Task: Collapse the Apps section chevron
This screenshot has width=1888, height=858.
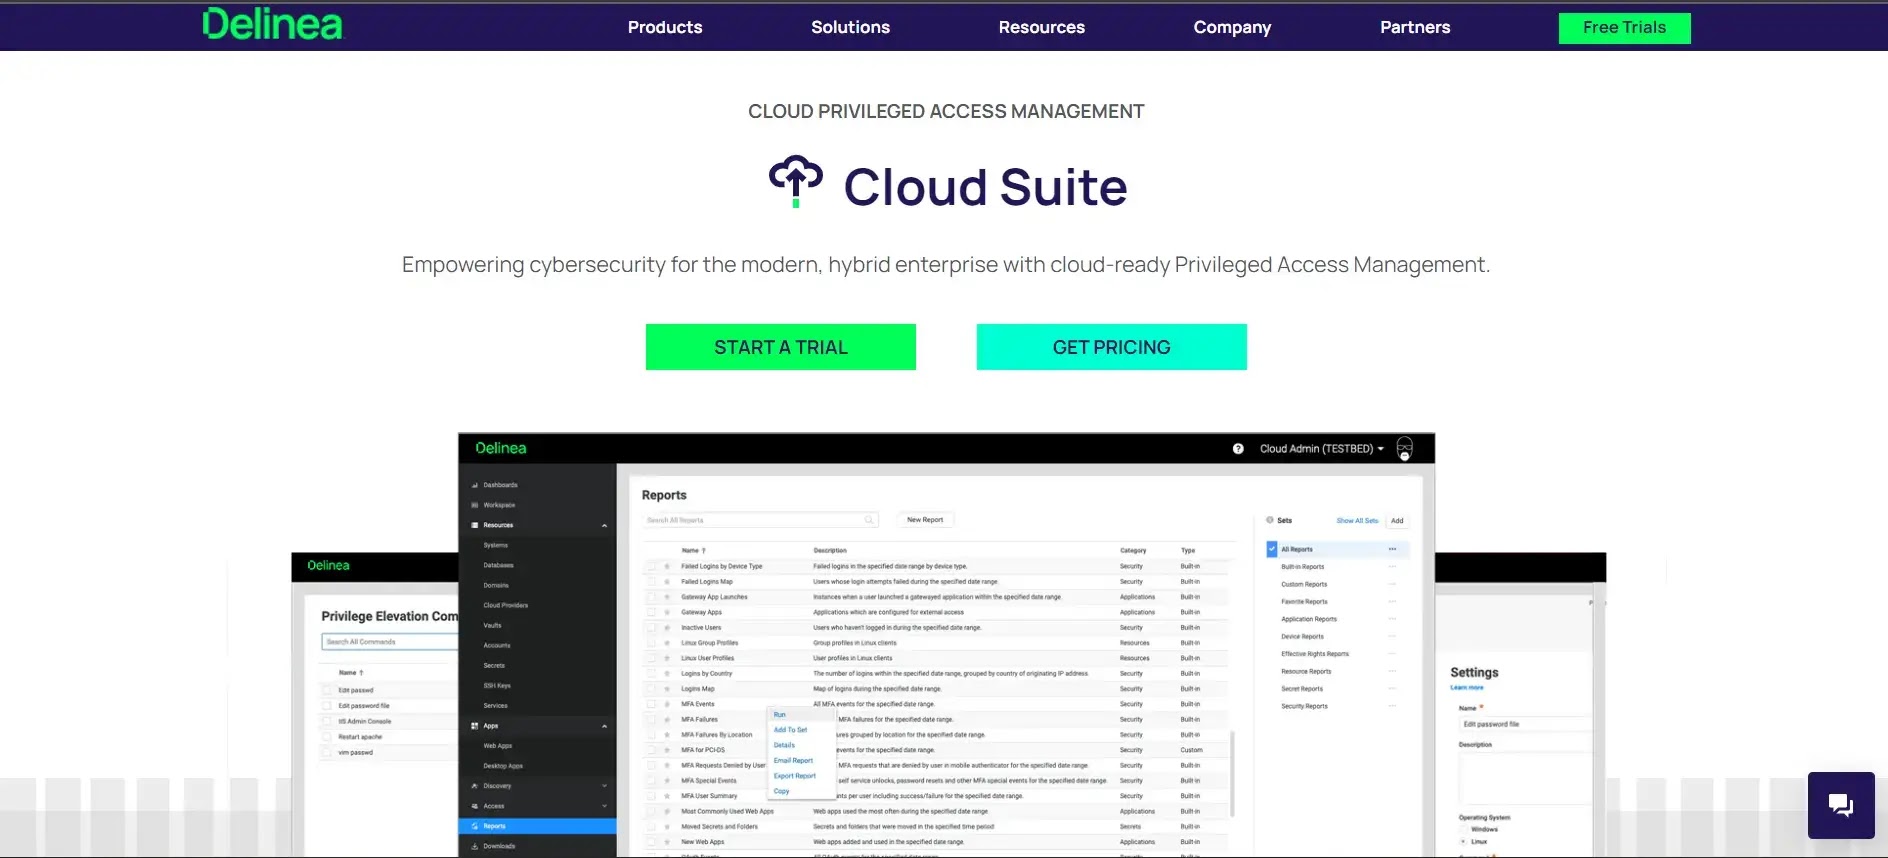Action: [604, 726]
